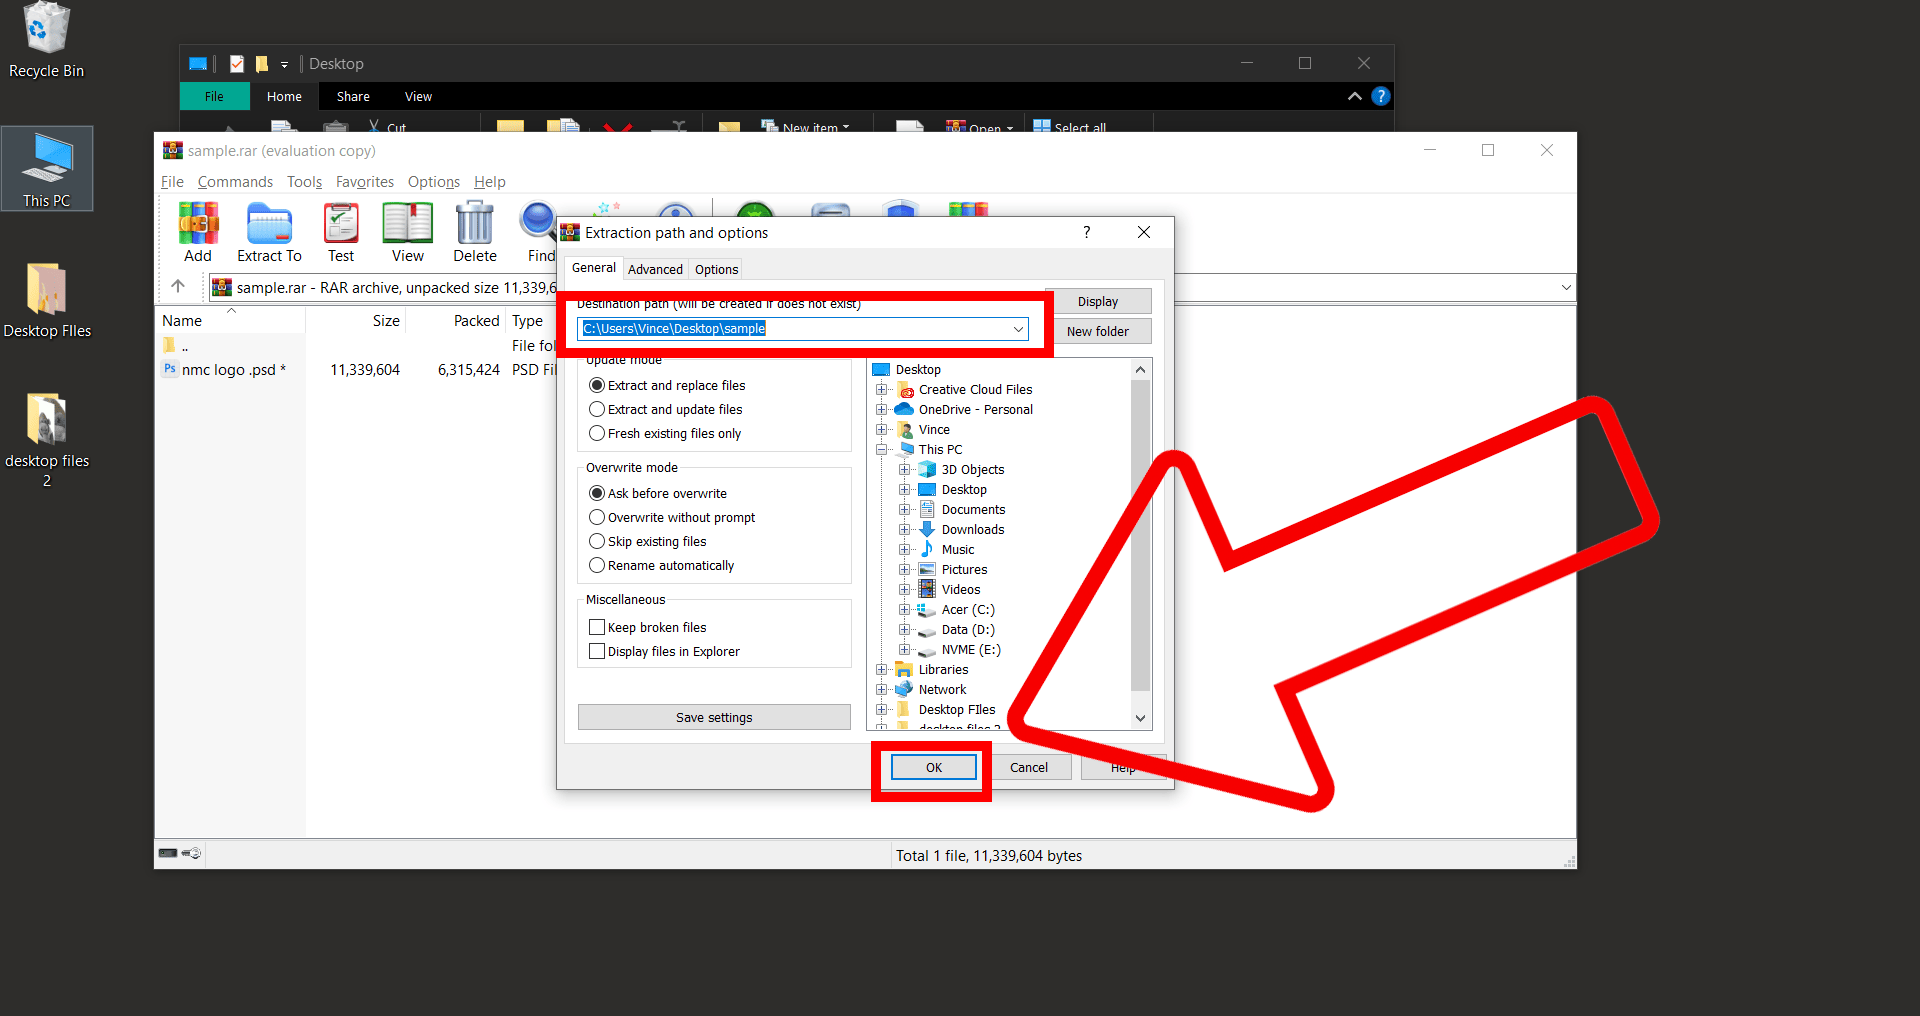The image size is (1920, 1016).
Task: Click the Save settings button
Action: (x=713, y=716)
